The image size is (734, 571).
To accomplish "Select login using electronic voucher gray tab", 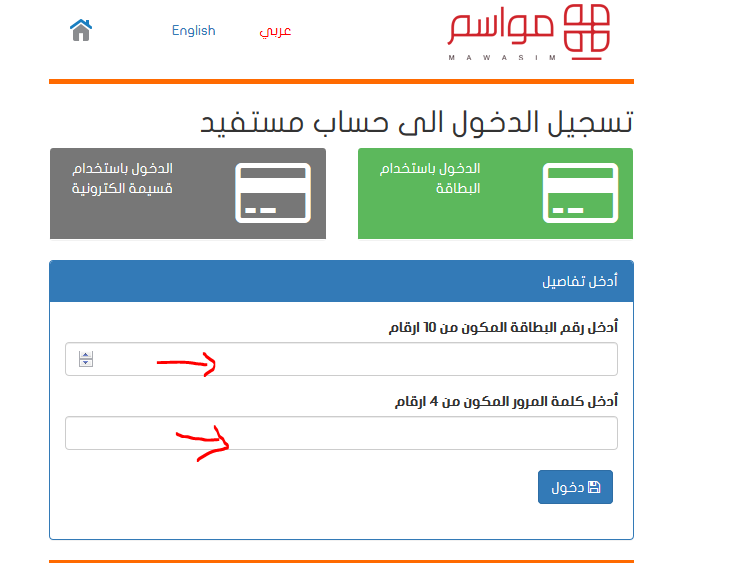I will coord(188,193).
